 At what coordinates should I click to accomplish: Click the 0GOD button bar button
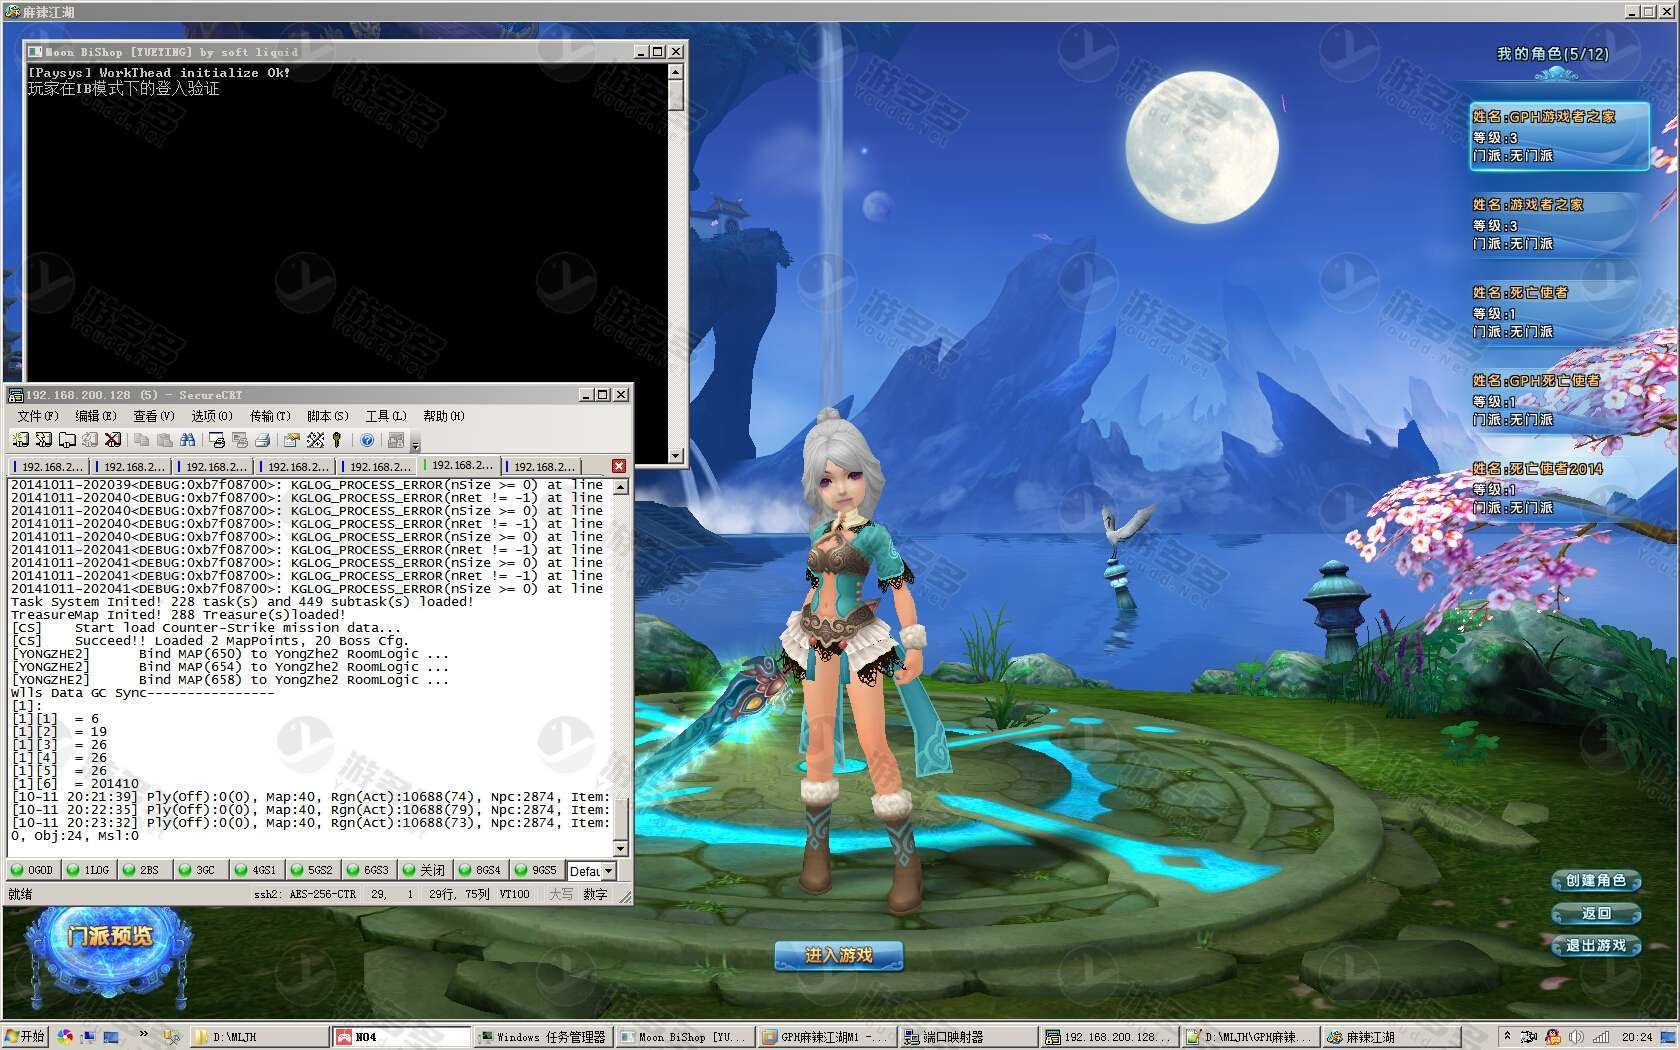coord(33,870)
